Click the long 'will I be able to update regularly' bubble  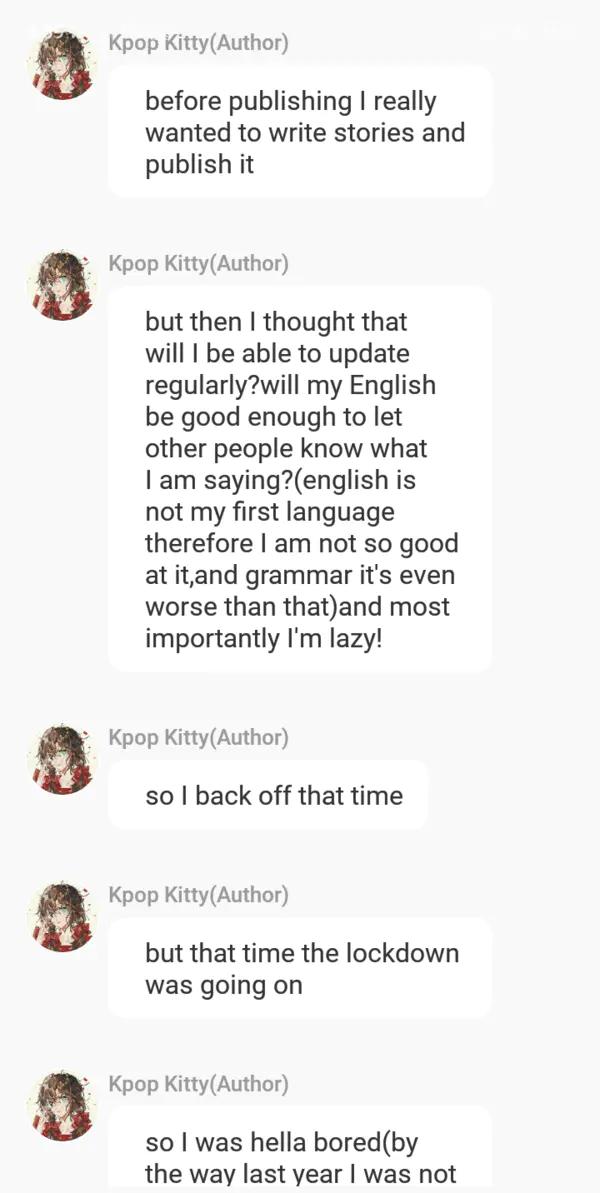300,479
